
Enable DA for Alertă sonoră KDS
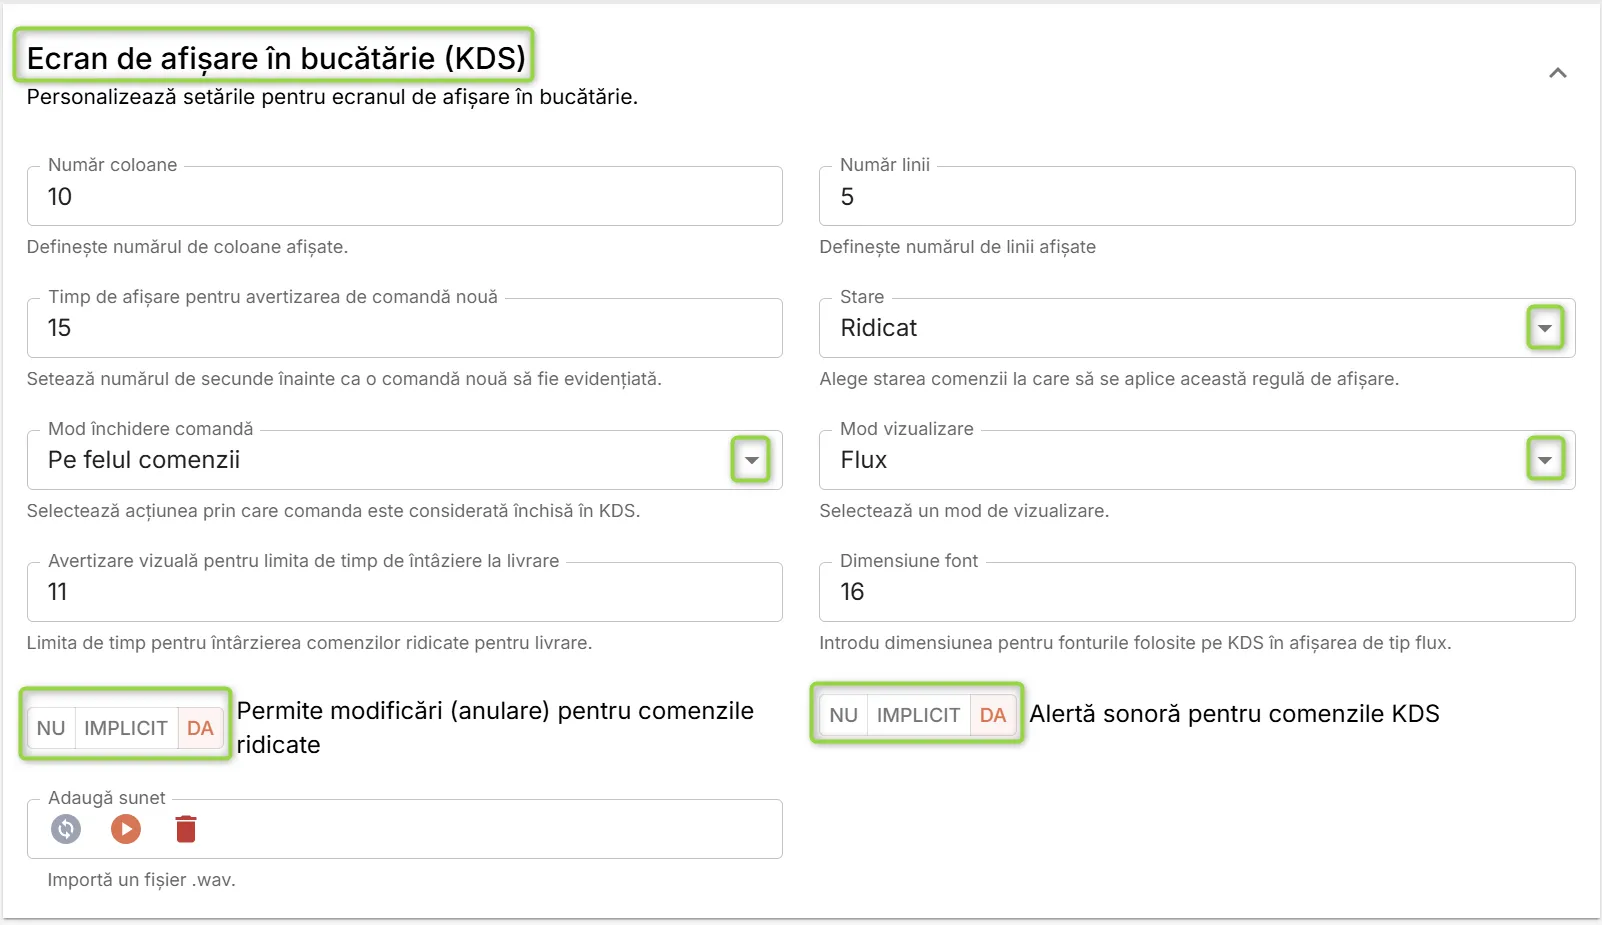(x=993, y=715)
